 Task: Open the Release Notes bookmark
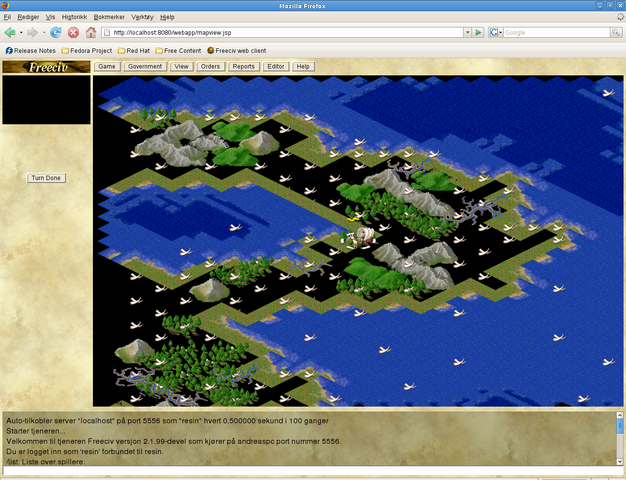click(x=30, y=51)
